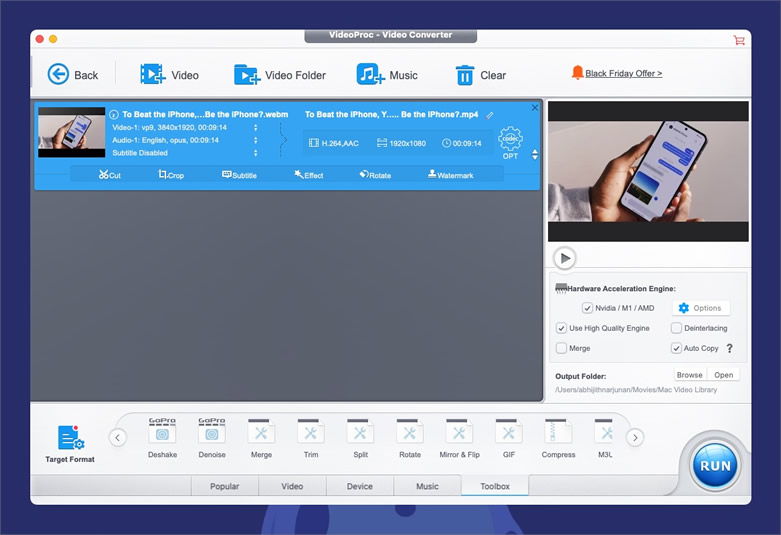Select the Mirror & Flip toolbox item
Screen dimensions: 781x535
[x=459, y=437]
